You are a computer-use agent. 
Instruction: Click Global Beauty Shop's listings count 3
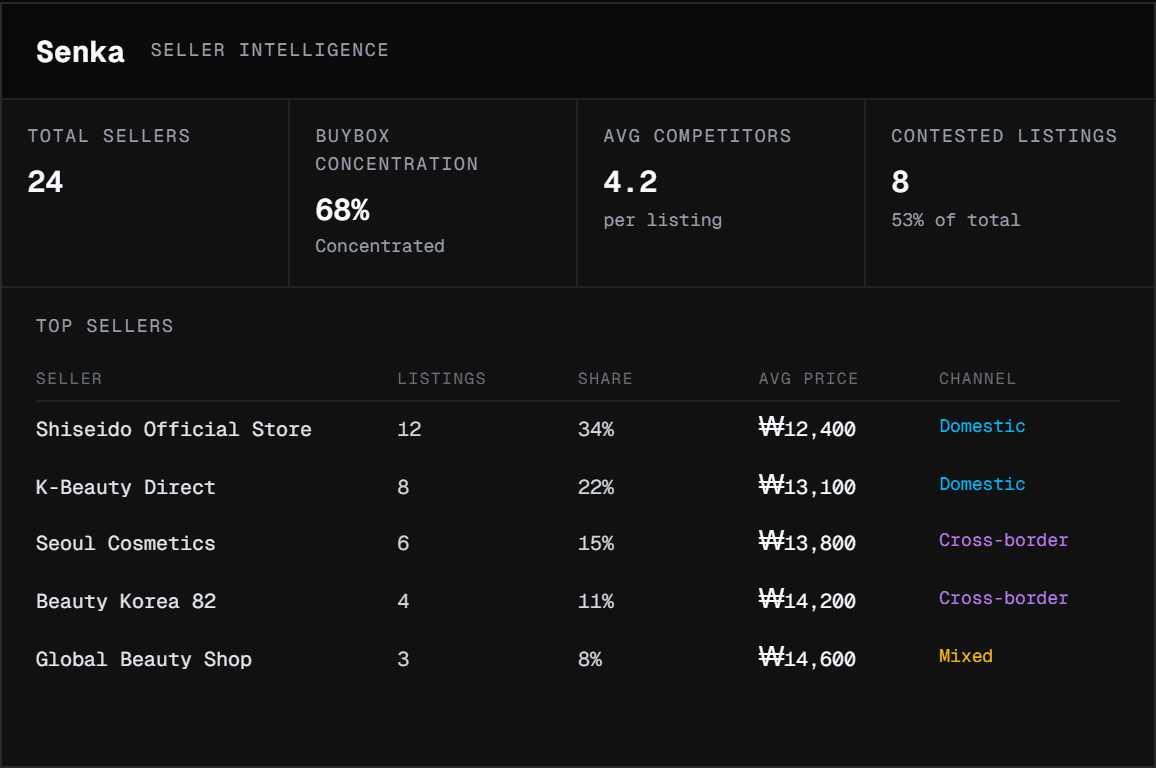pos(403,659)
